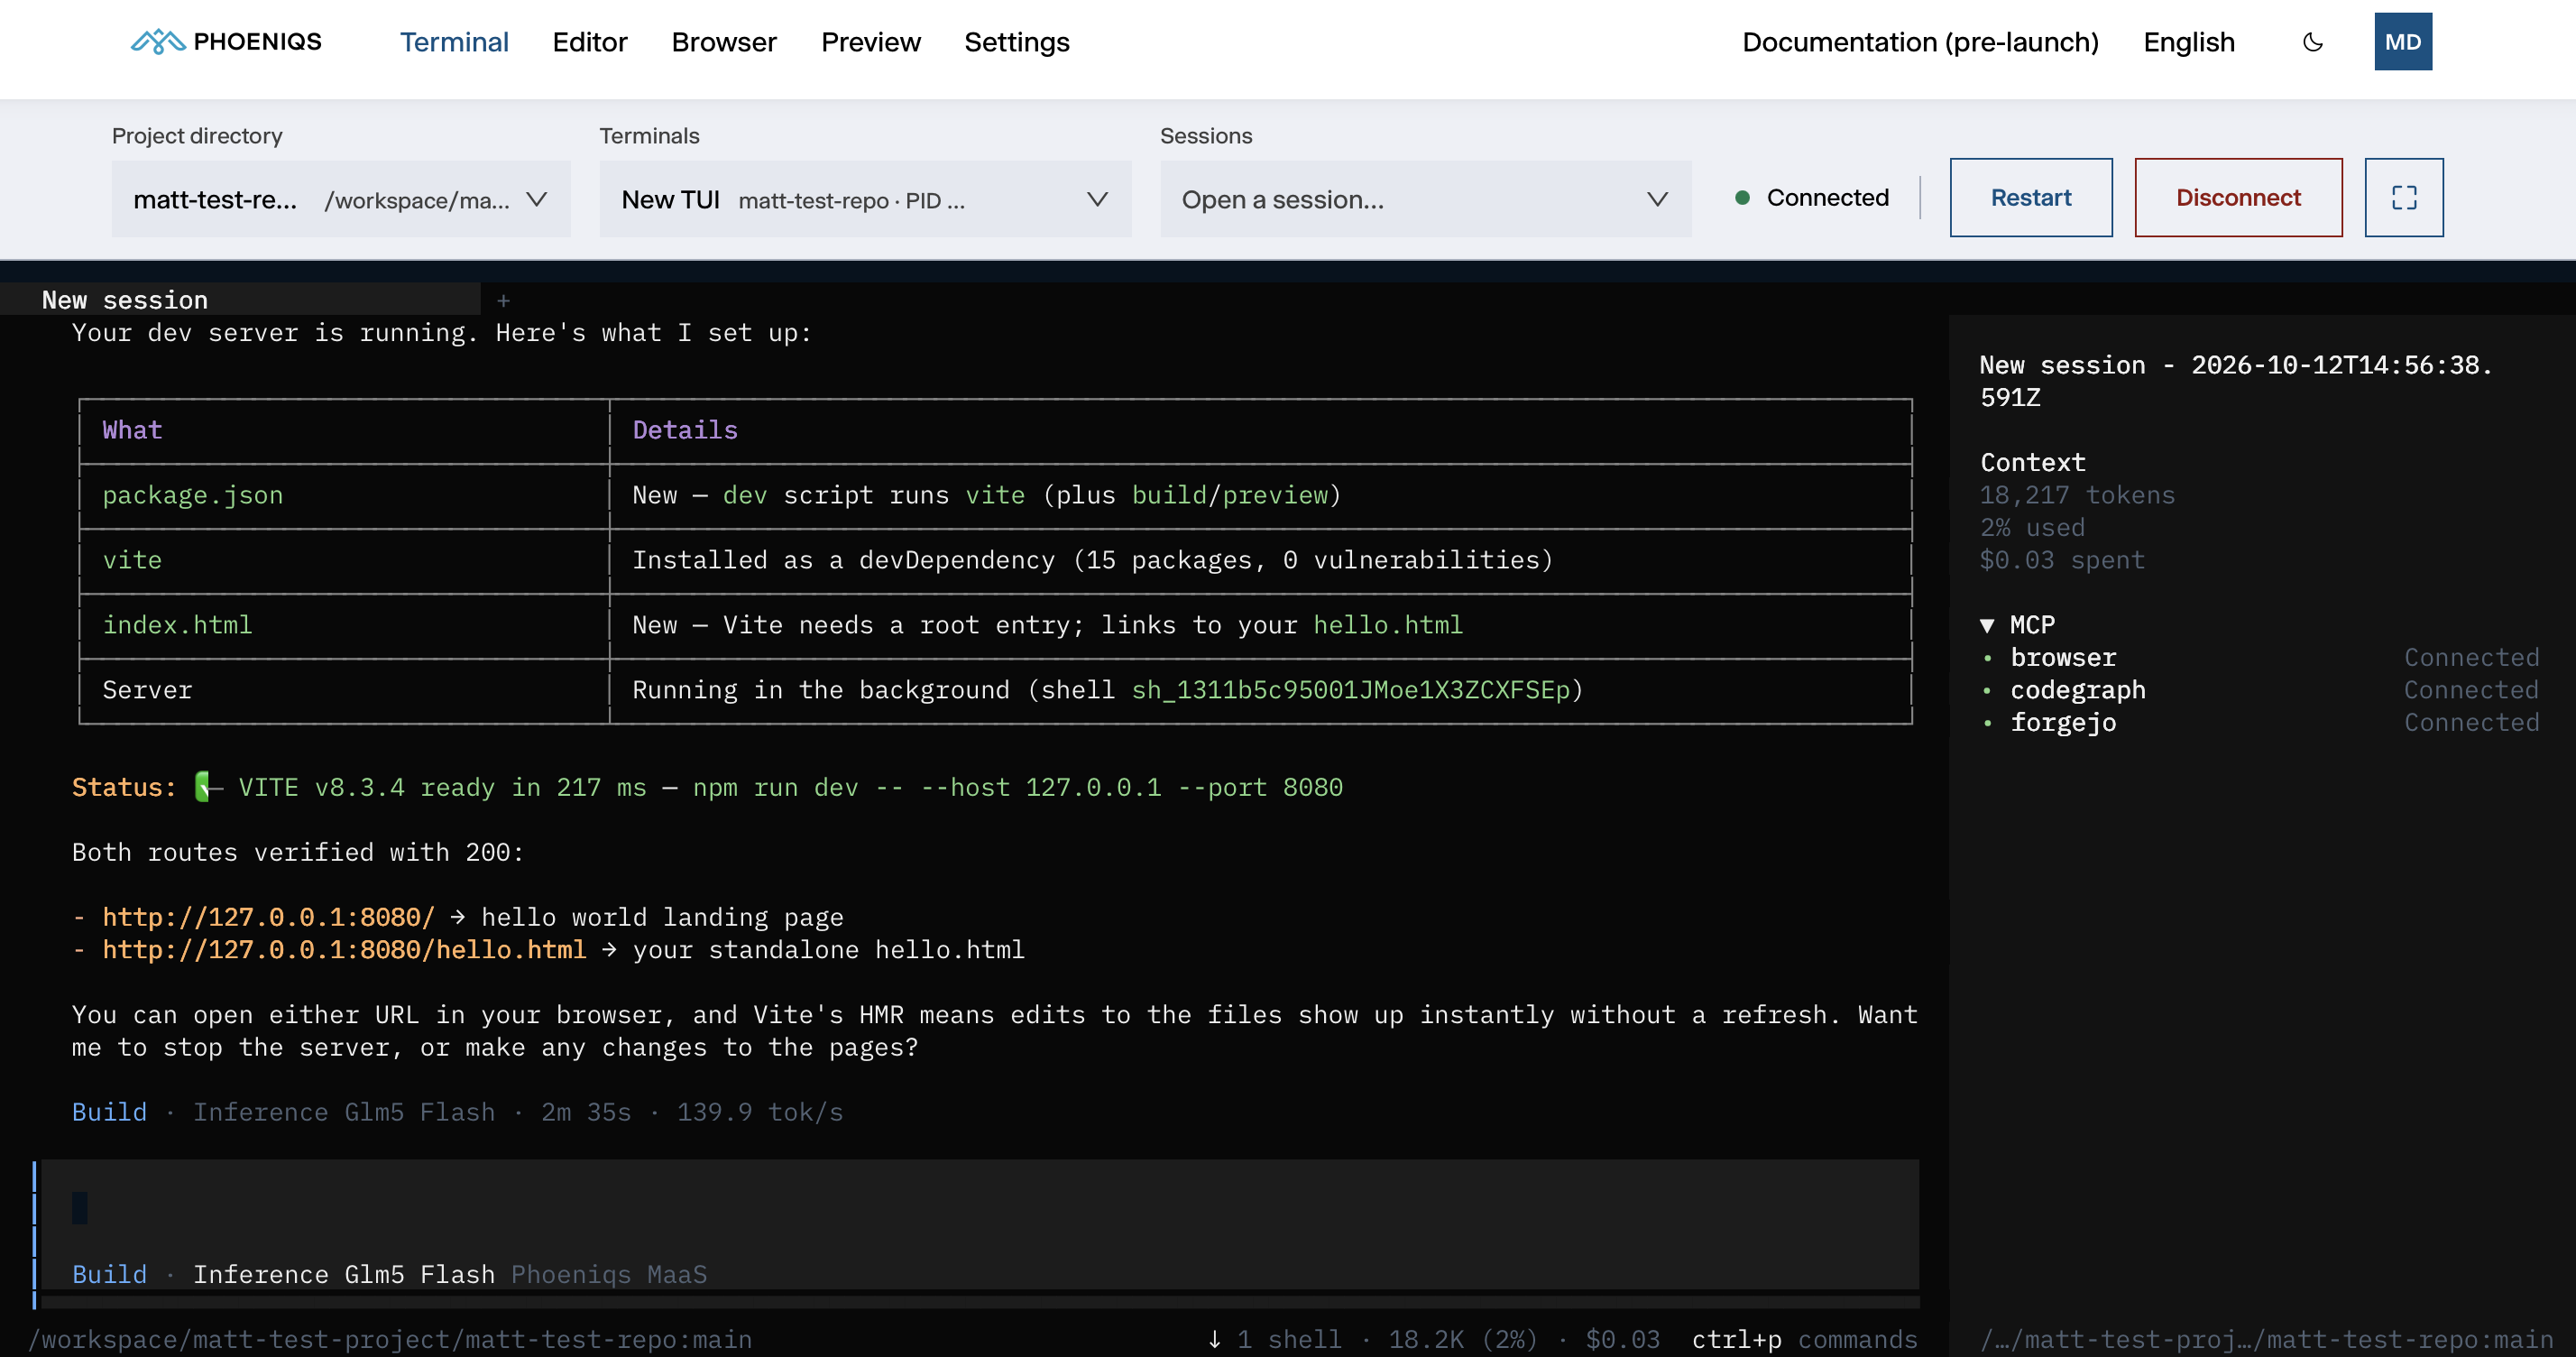Click the index.html table cell
Screen dimensions: 2576x1357
pyautogui.click(x=177, y=625)
